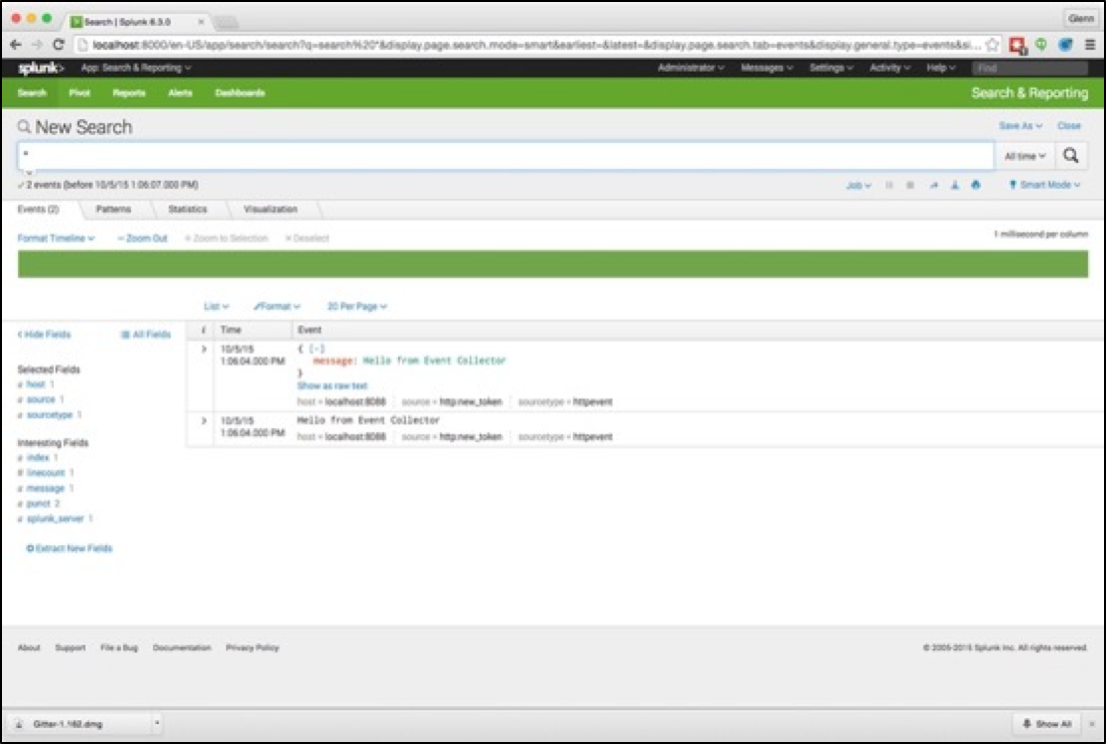
Task: Open the Settings menu
Action: (831, 68)
